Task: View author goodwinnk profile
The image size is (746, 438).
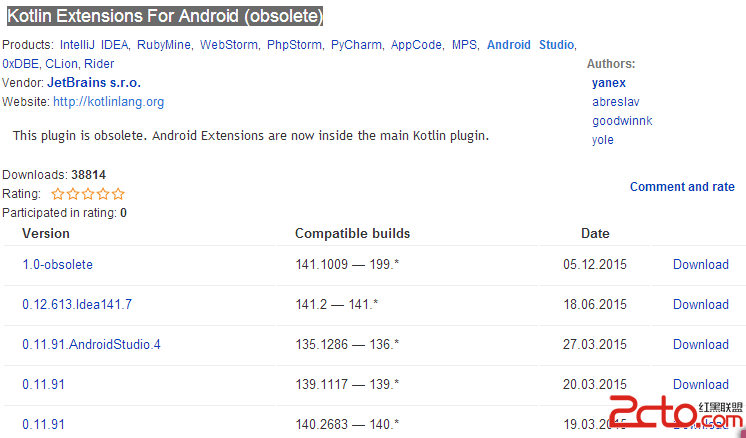Action: pos(622,121)
